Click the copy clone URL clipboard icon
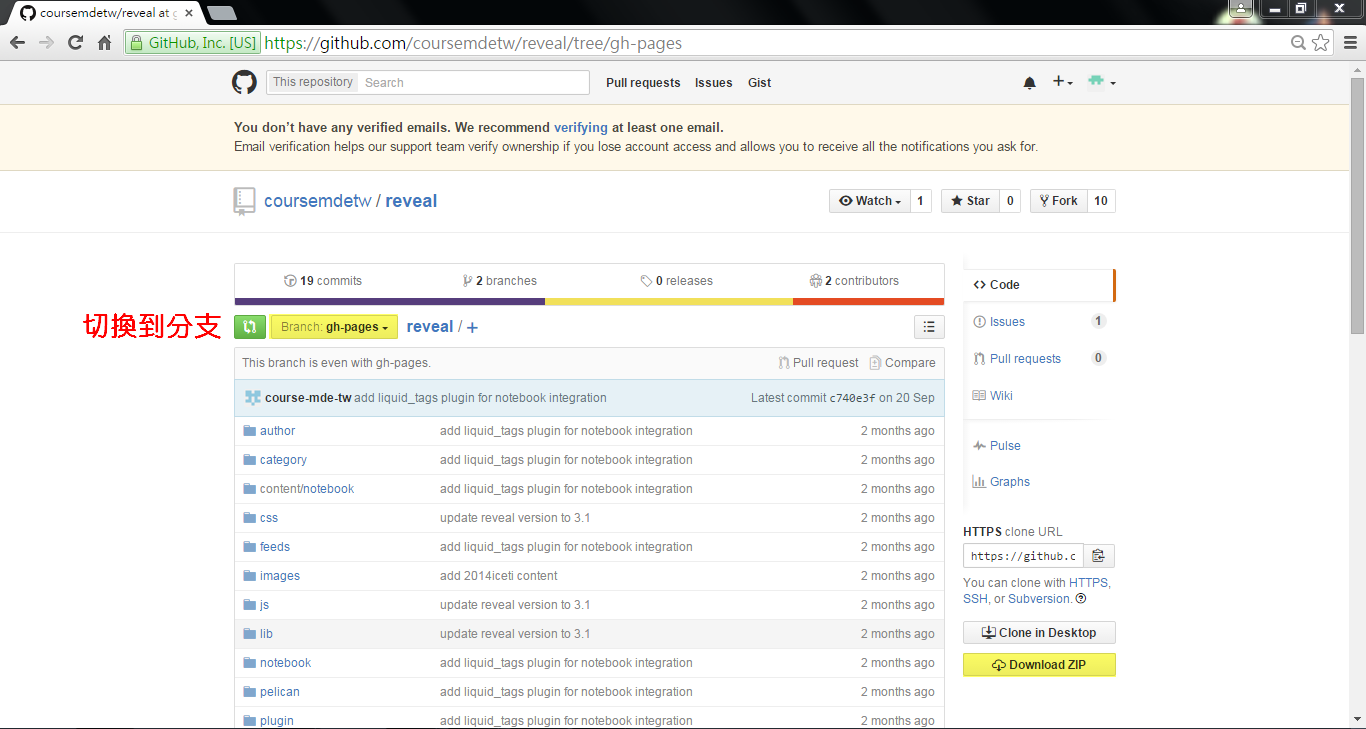This screenshot has height=729, width=1366. point(1099,556)
